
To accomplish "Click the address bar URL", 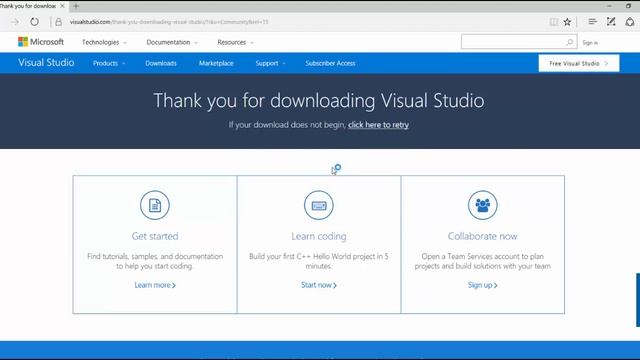I will [169, 22].
